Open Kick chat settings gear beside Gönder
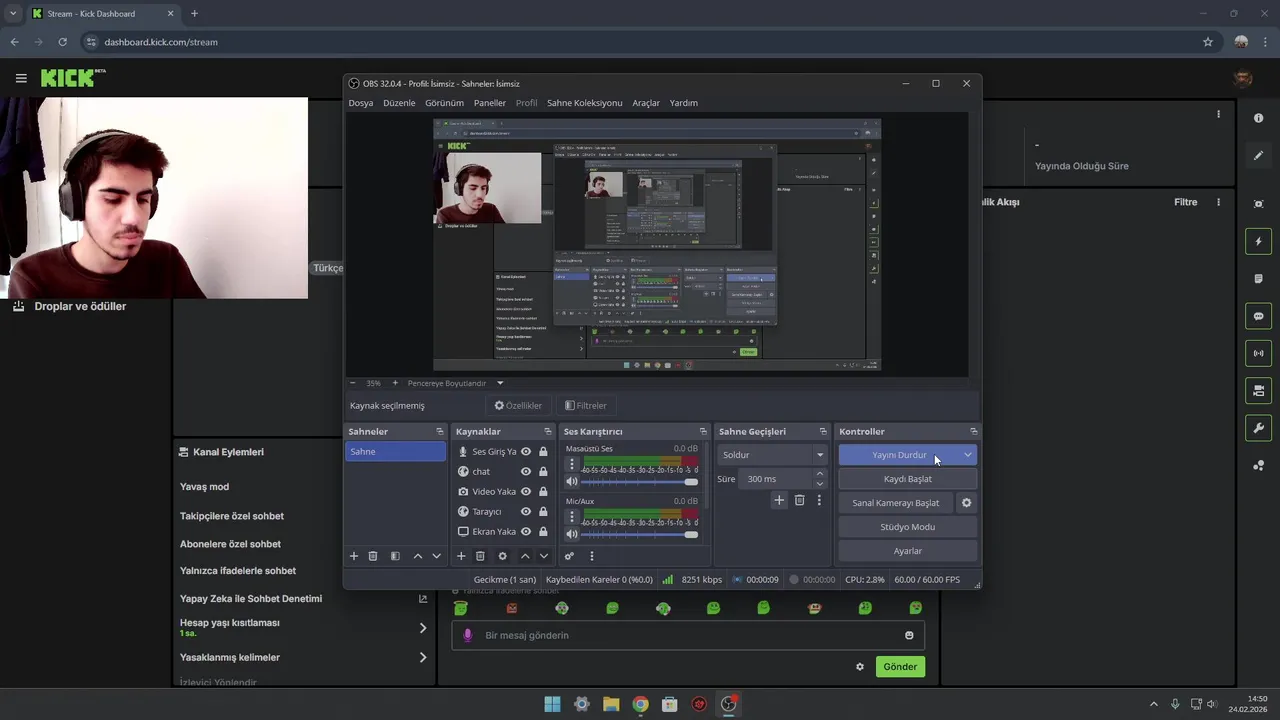This screenshot has height=720, width=1280. tap(859, 667)
